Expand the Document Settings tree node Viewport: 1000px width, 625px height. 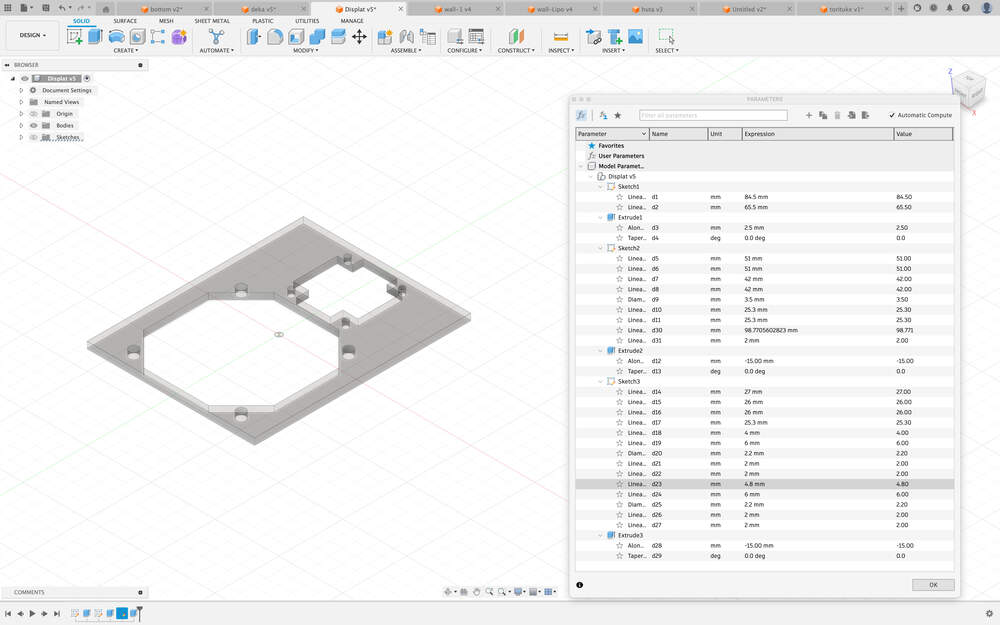(21, 91)
